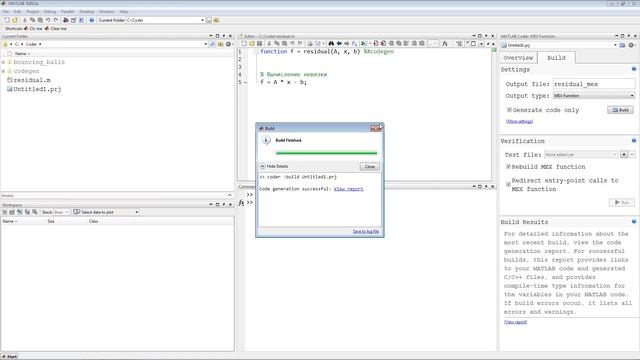Toggle Generate code only checkbox

509,110
